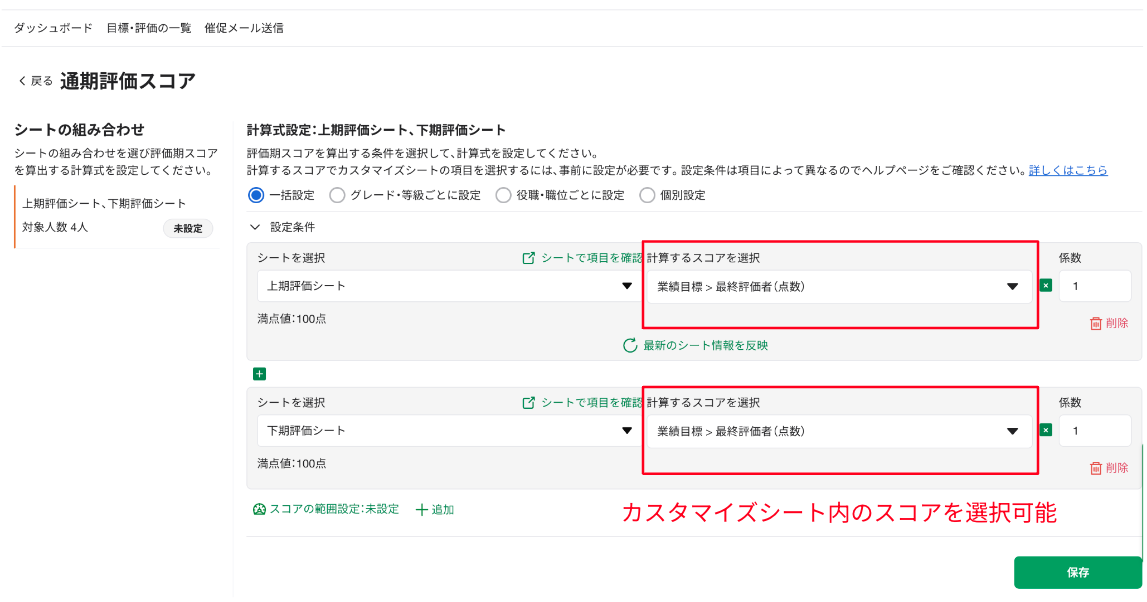Viewport: 1147px width, 602px height.
Task: Select the 一括設定 radio button
Action: point(256,195)
